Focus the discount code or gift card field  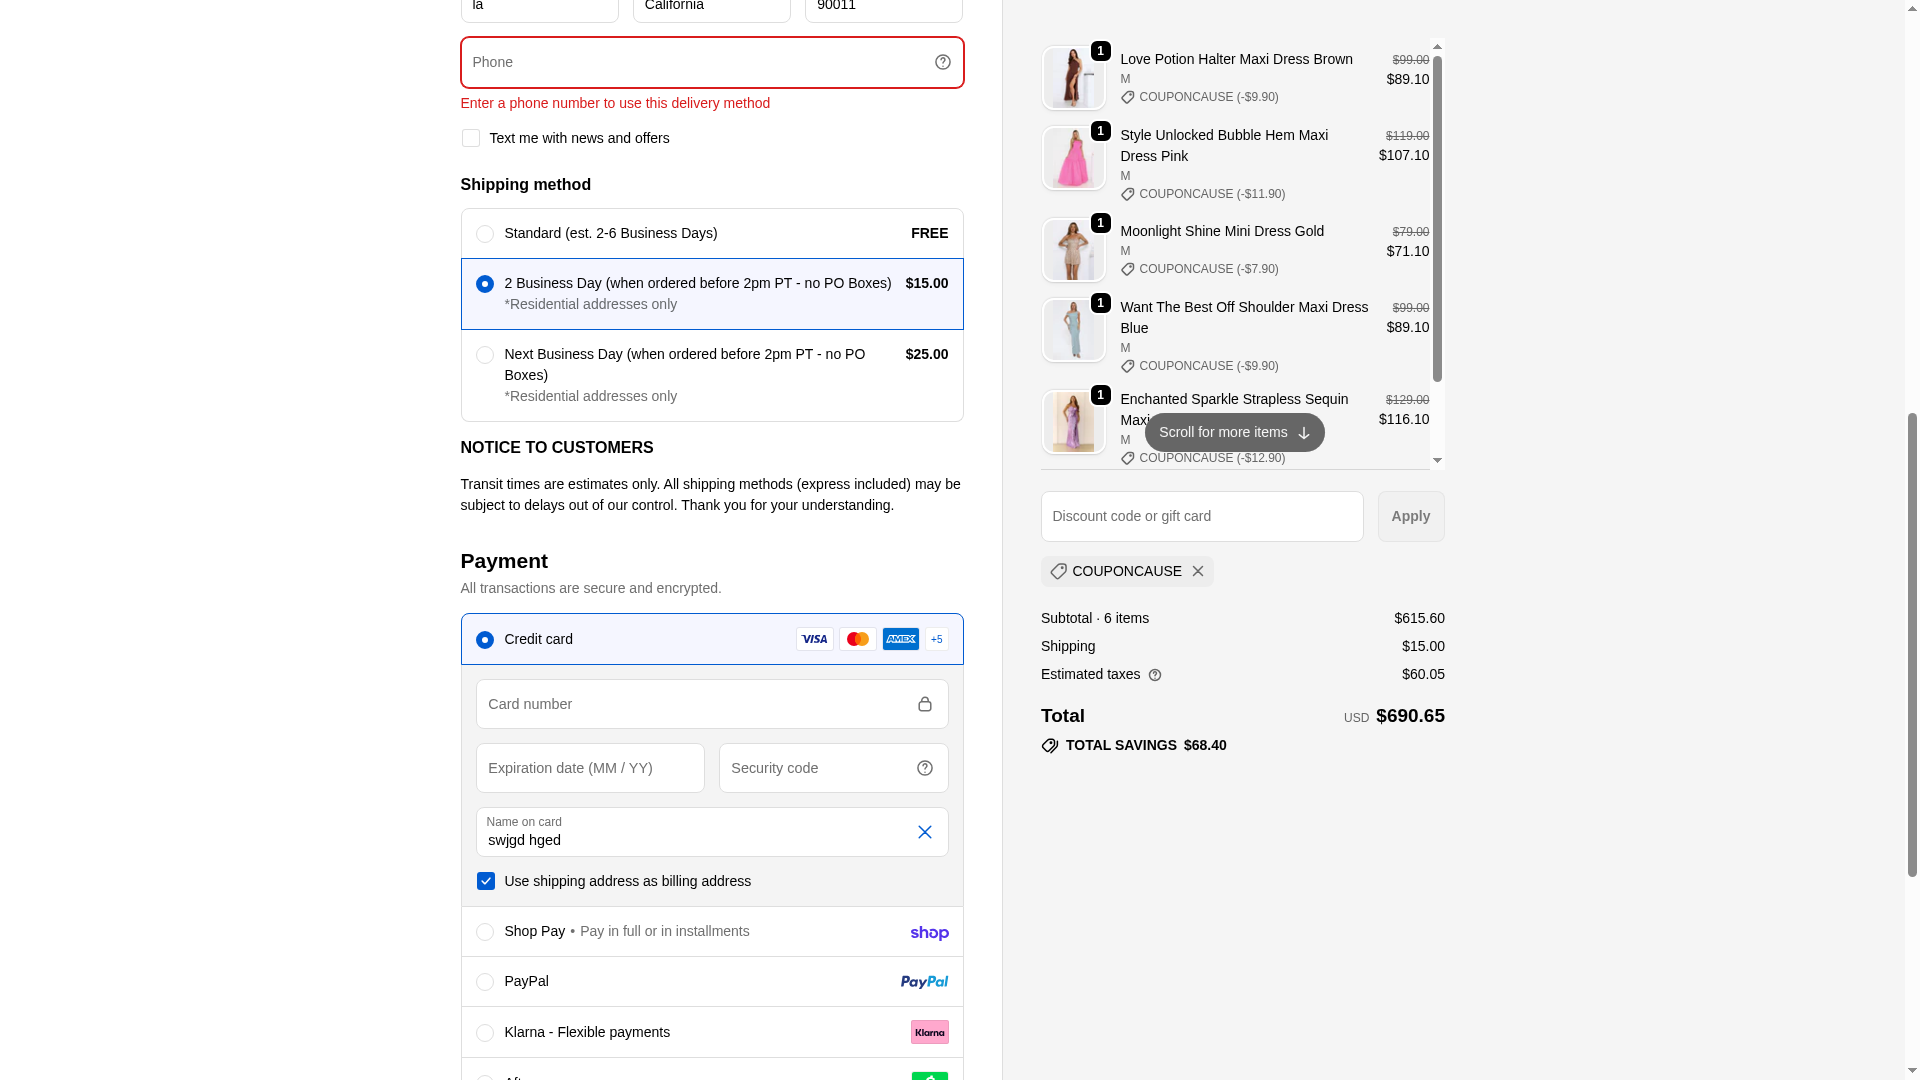pos(1201,517)
